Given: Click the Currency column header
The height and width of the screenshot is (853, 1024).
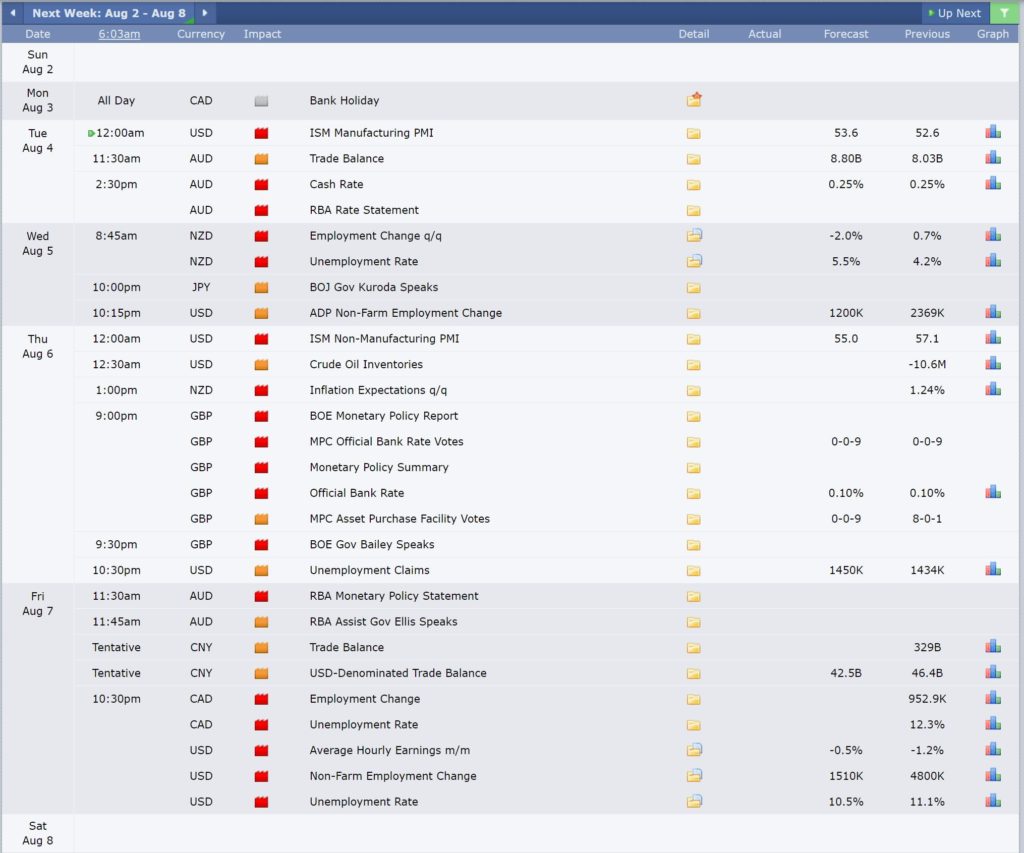Looking at the screenshot, I should [200, 34].
